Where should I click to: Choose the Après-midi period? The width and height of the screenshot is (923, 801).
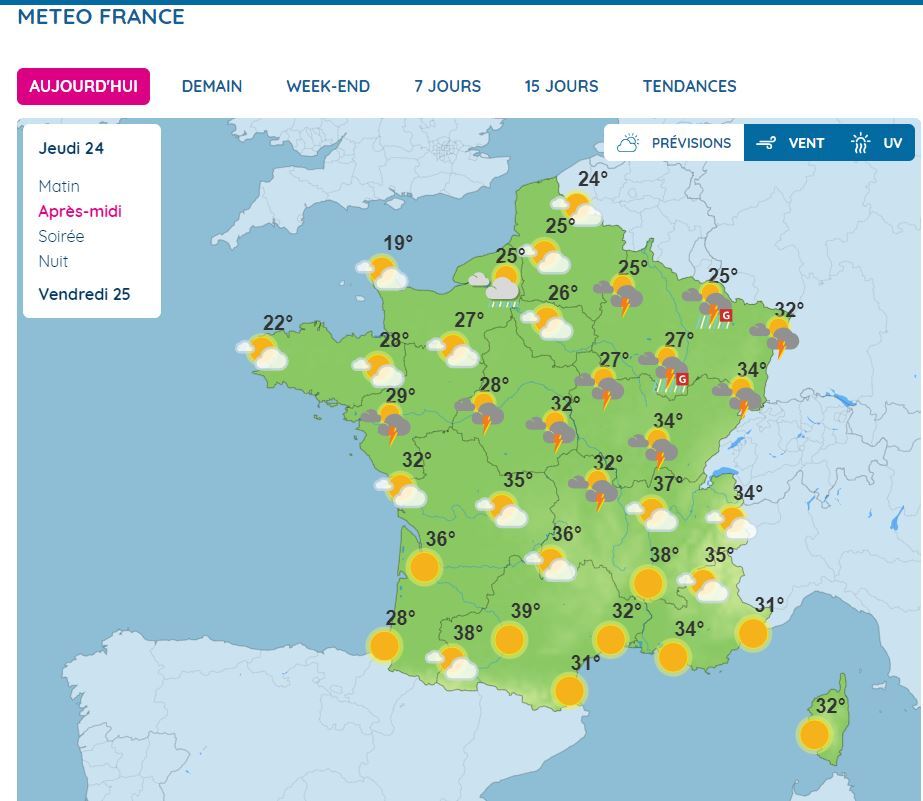(x=80, y=211)
